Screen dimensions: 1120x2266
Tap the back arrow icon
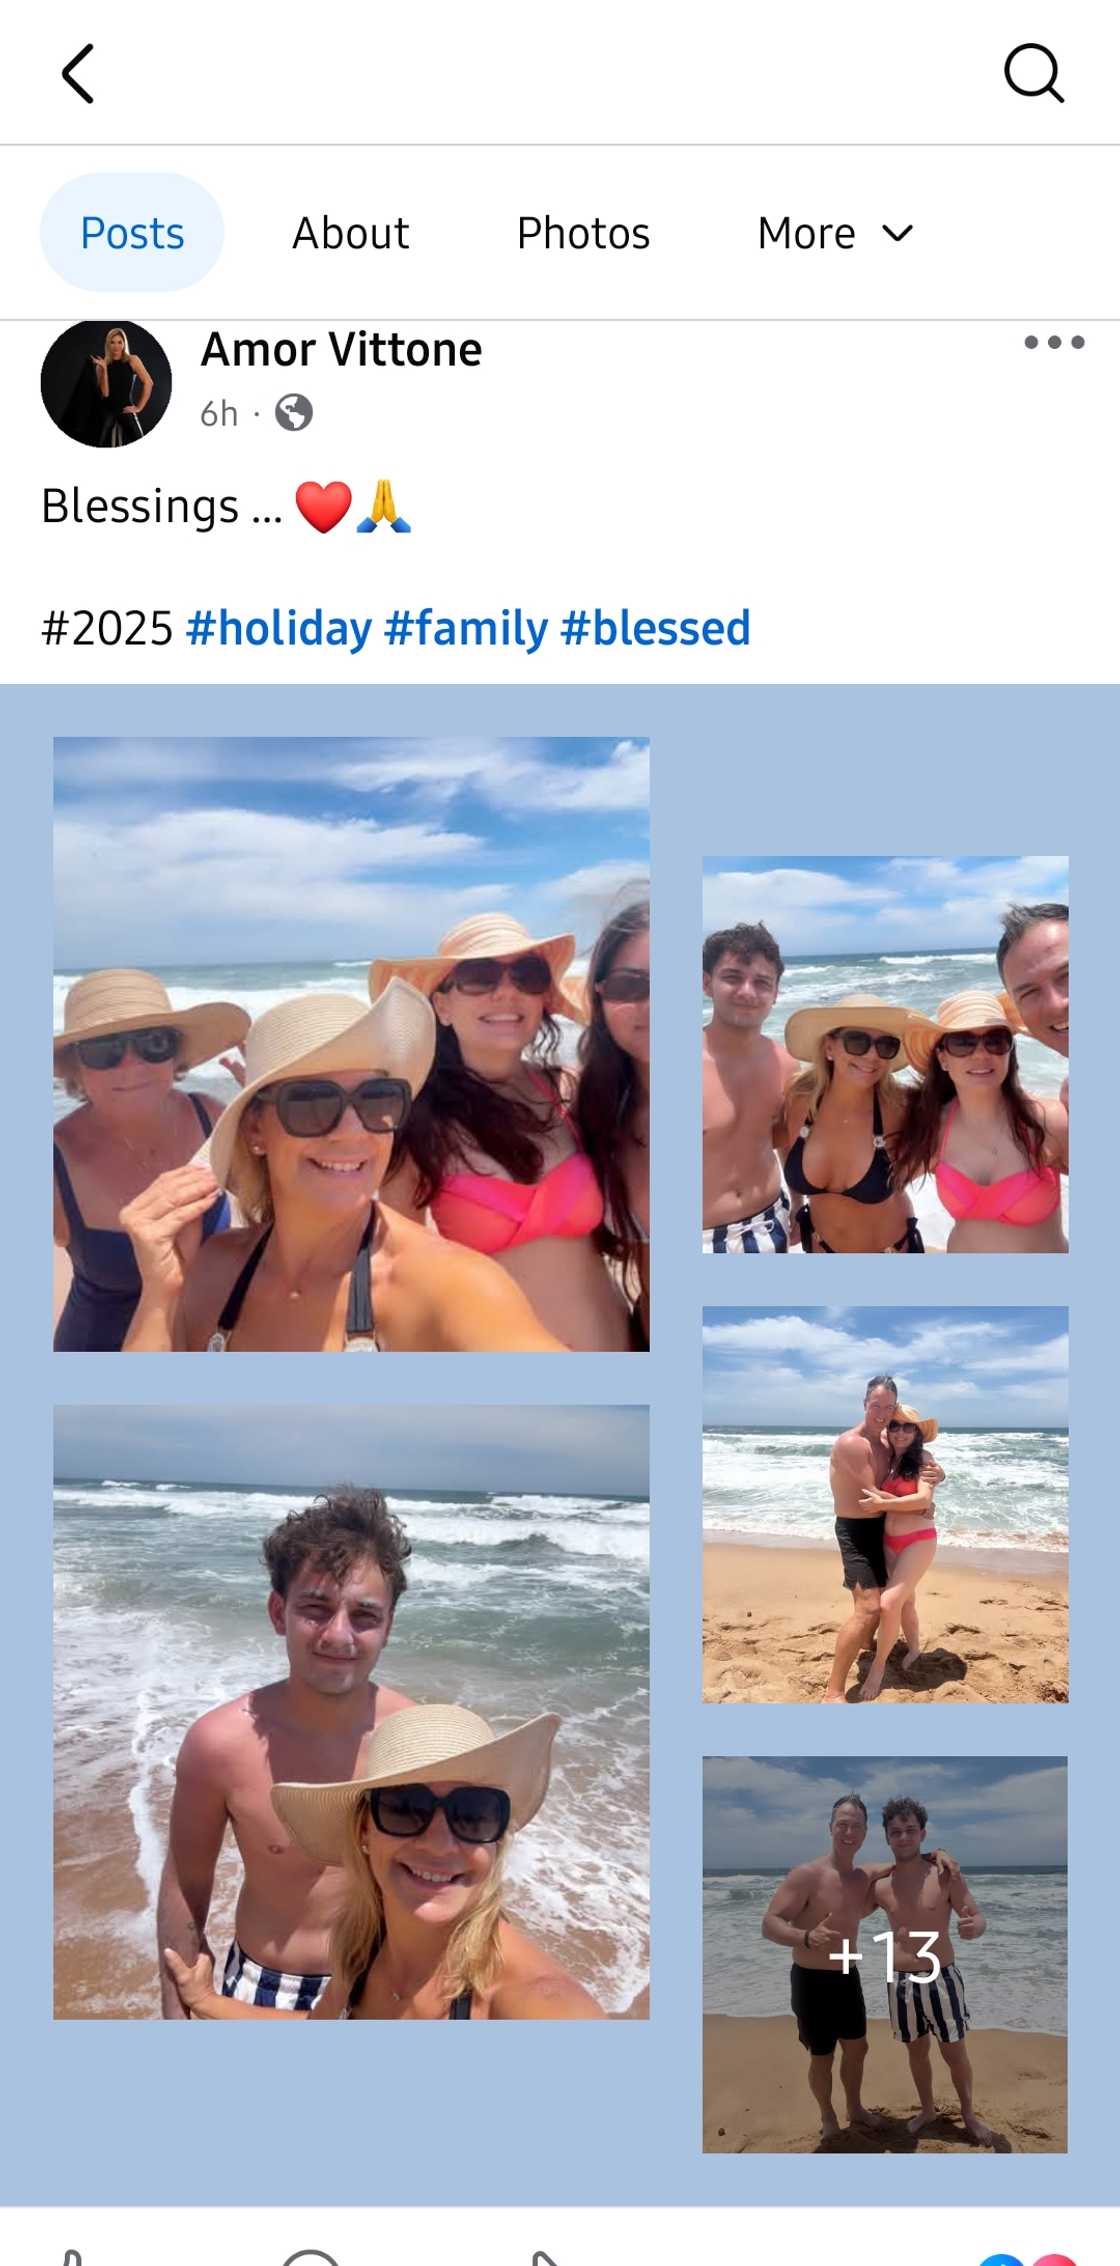pyautogui.click(x=78, y=73)
